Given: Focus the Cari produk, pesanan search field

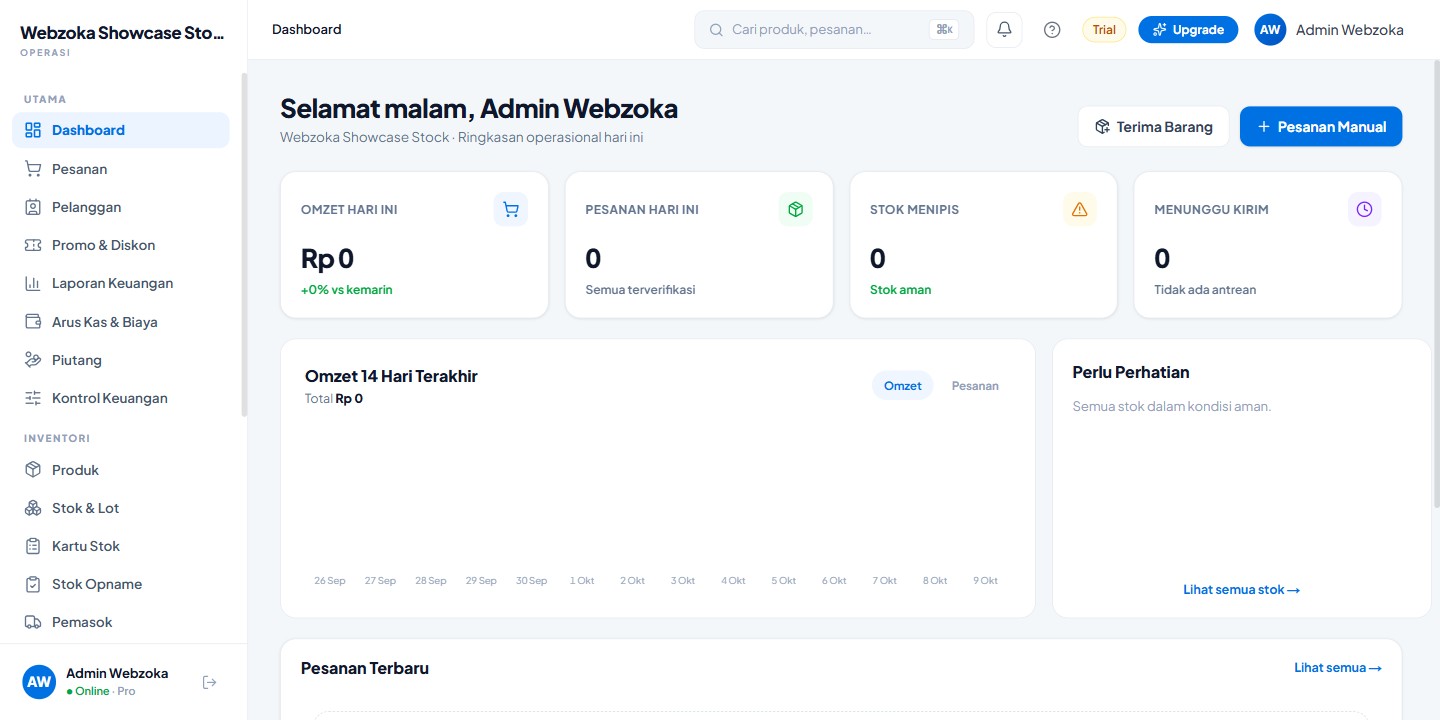Looking at the screenshot, I should coord(834,30).
